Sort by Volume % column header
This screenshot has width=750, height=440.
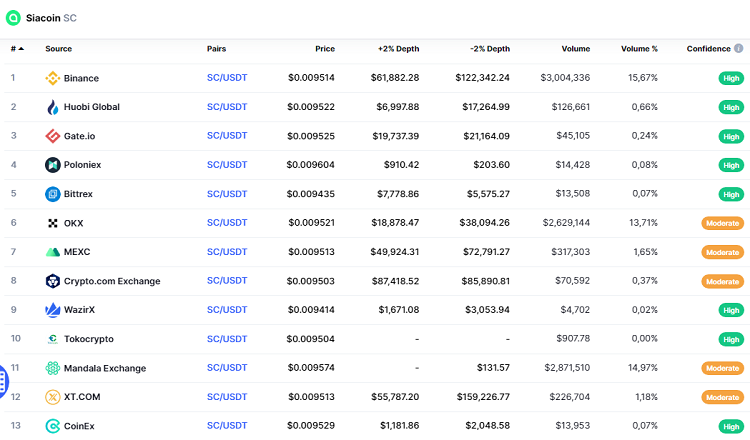coord(639,48)
